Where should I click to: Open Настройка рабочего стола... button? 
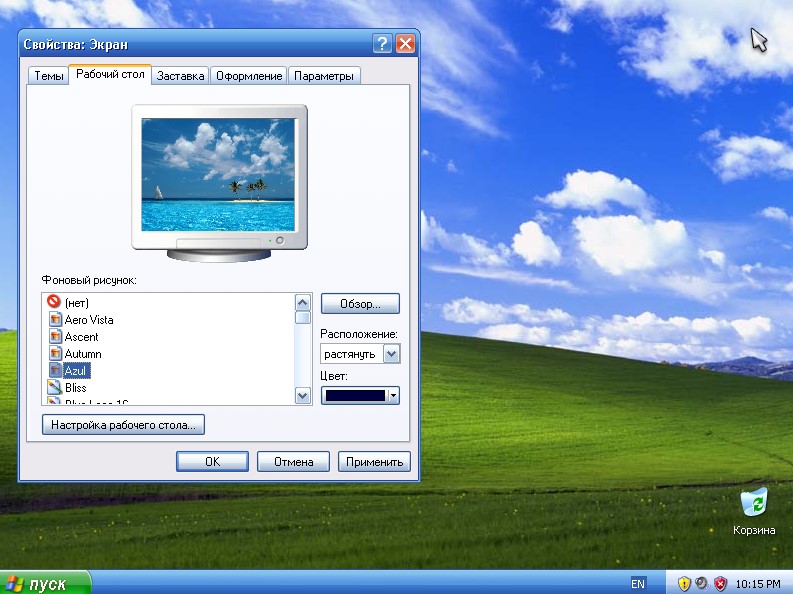click(123, 425)
